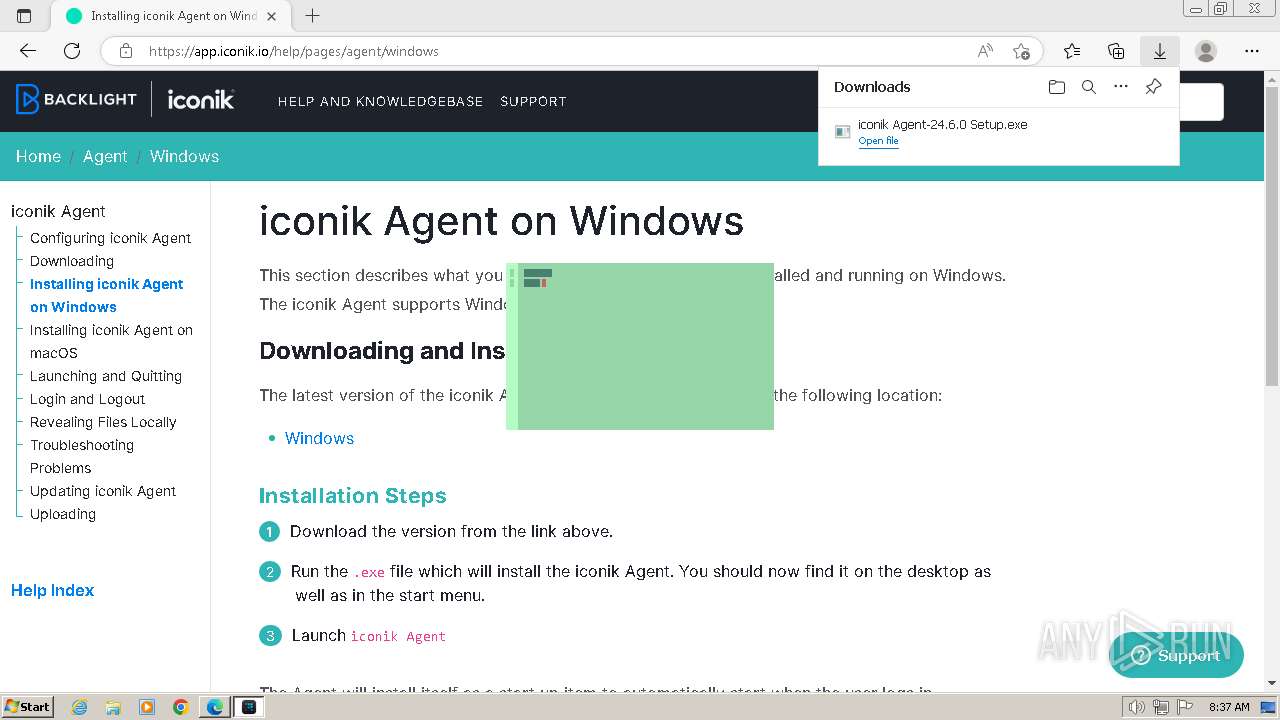
Task: Open more options in Downloads panel
Action: tap(1121, 87)
